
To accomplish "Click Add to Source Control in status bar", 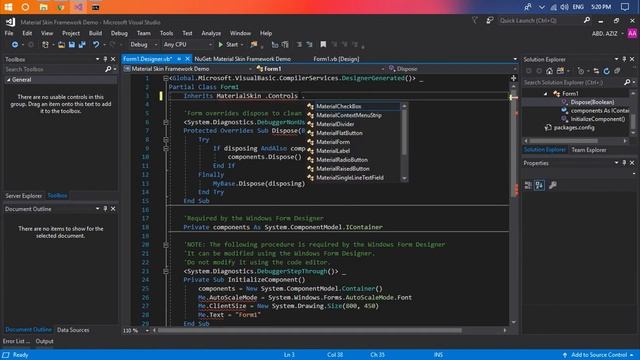I will coord(598,355).
